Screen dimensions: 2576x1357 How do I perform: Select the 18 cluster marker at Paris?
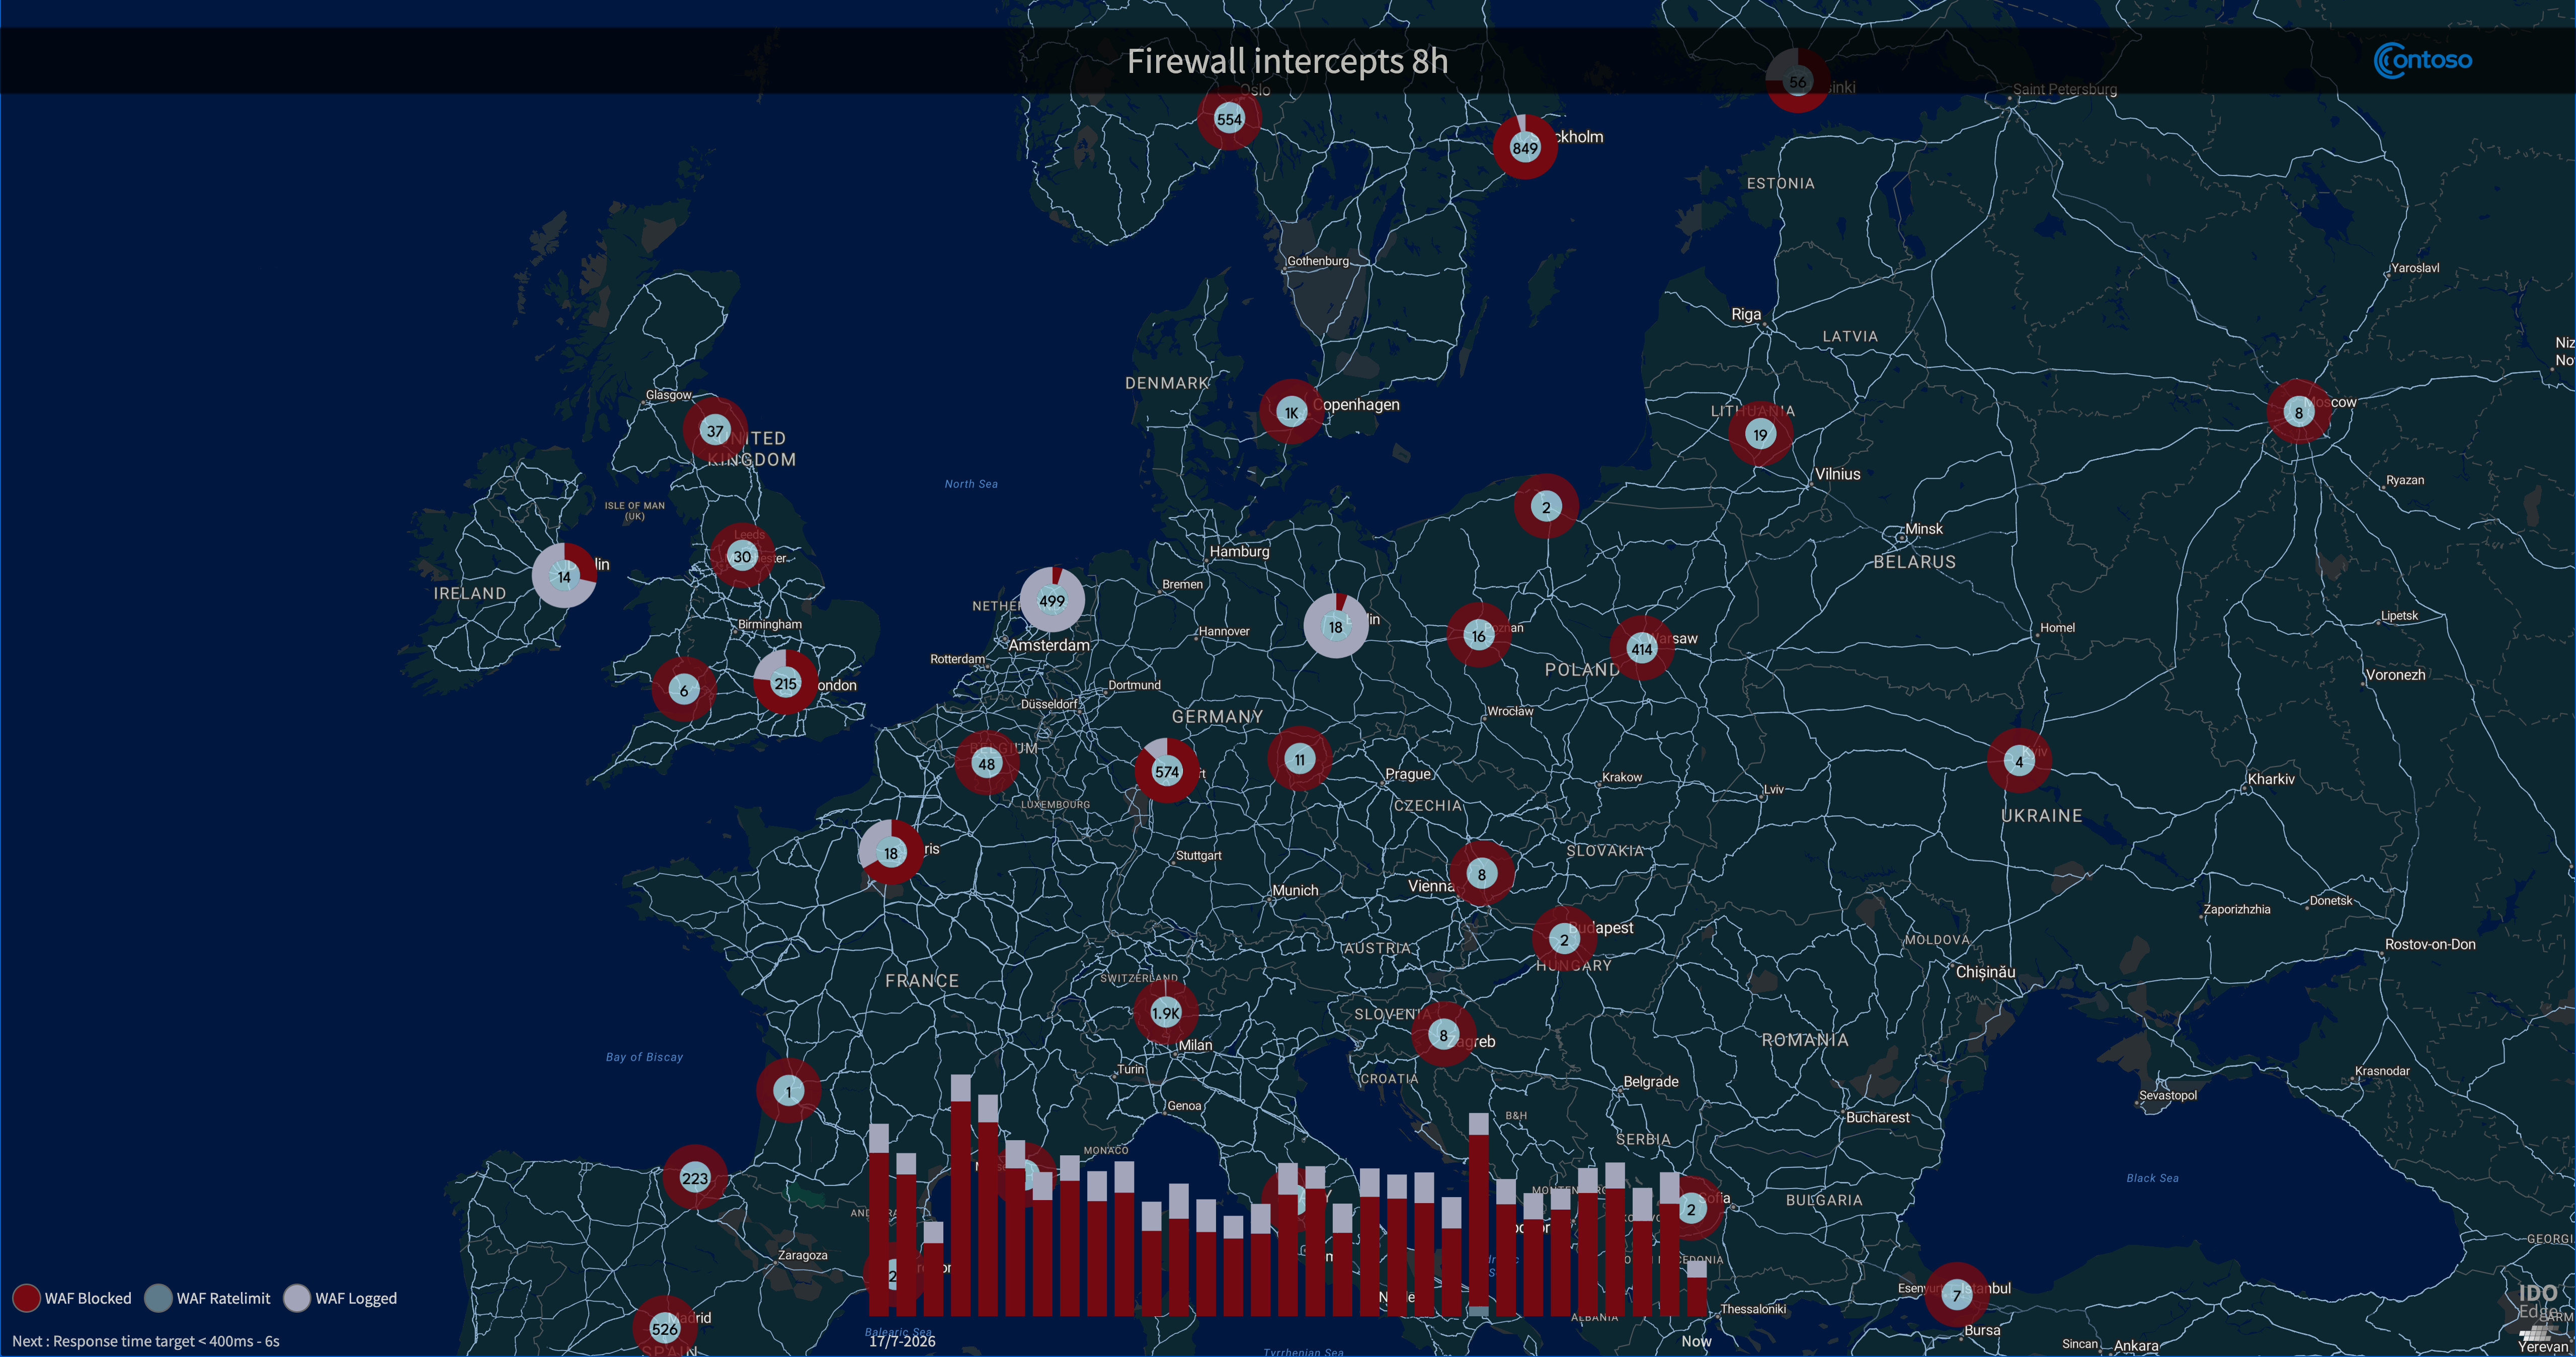pyautogui.click(x=891, y=852)
